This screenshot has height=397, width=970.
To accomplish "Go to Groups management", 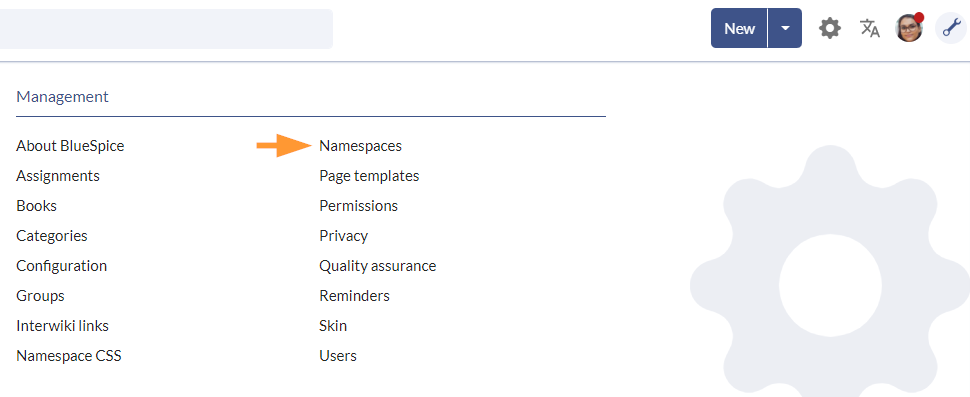I will tap(40, 296).
